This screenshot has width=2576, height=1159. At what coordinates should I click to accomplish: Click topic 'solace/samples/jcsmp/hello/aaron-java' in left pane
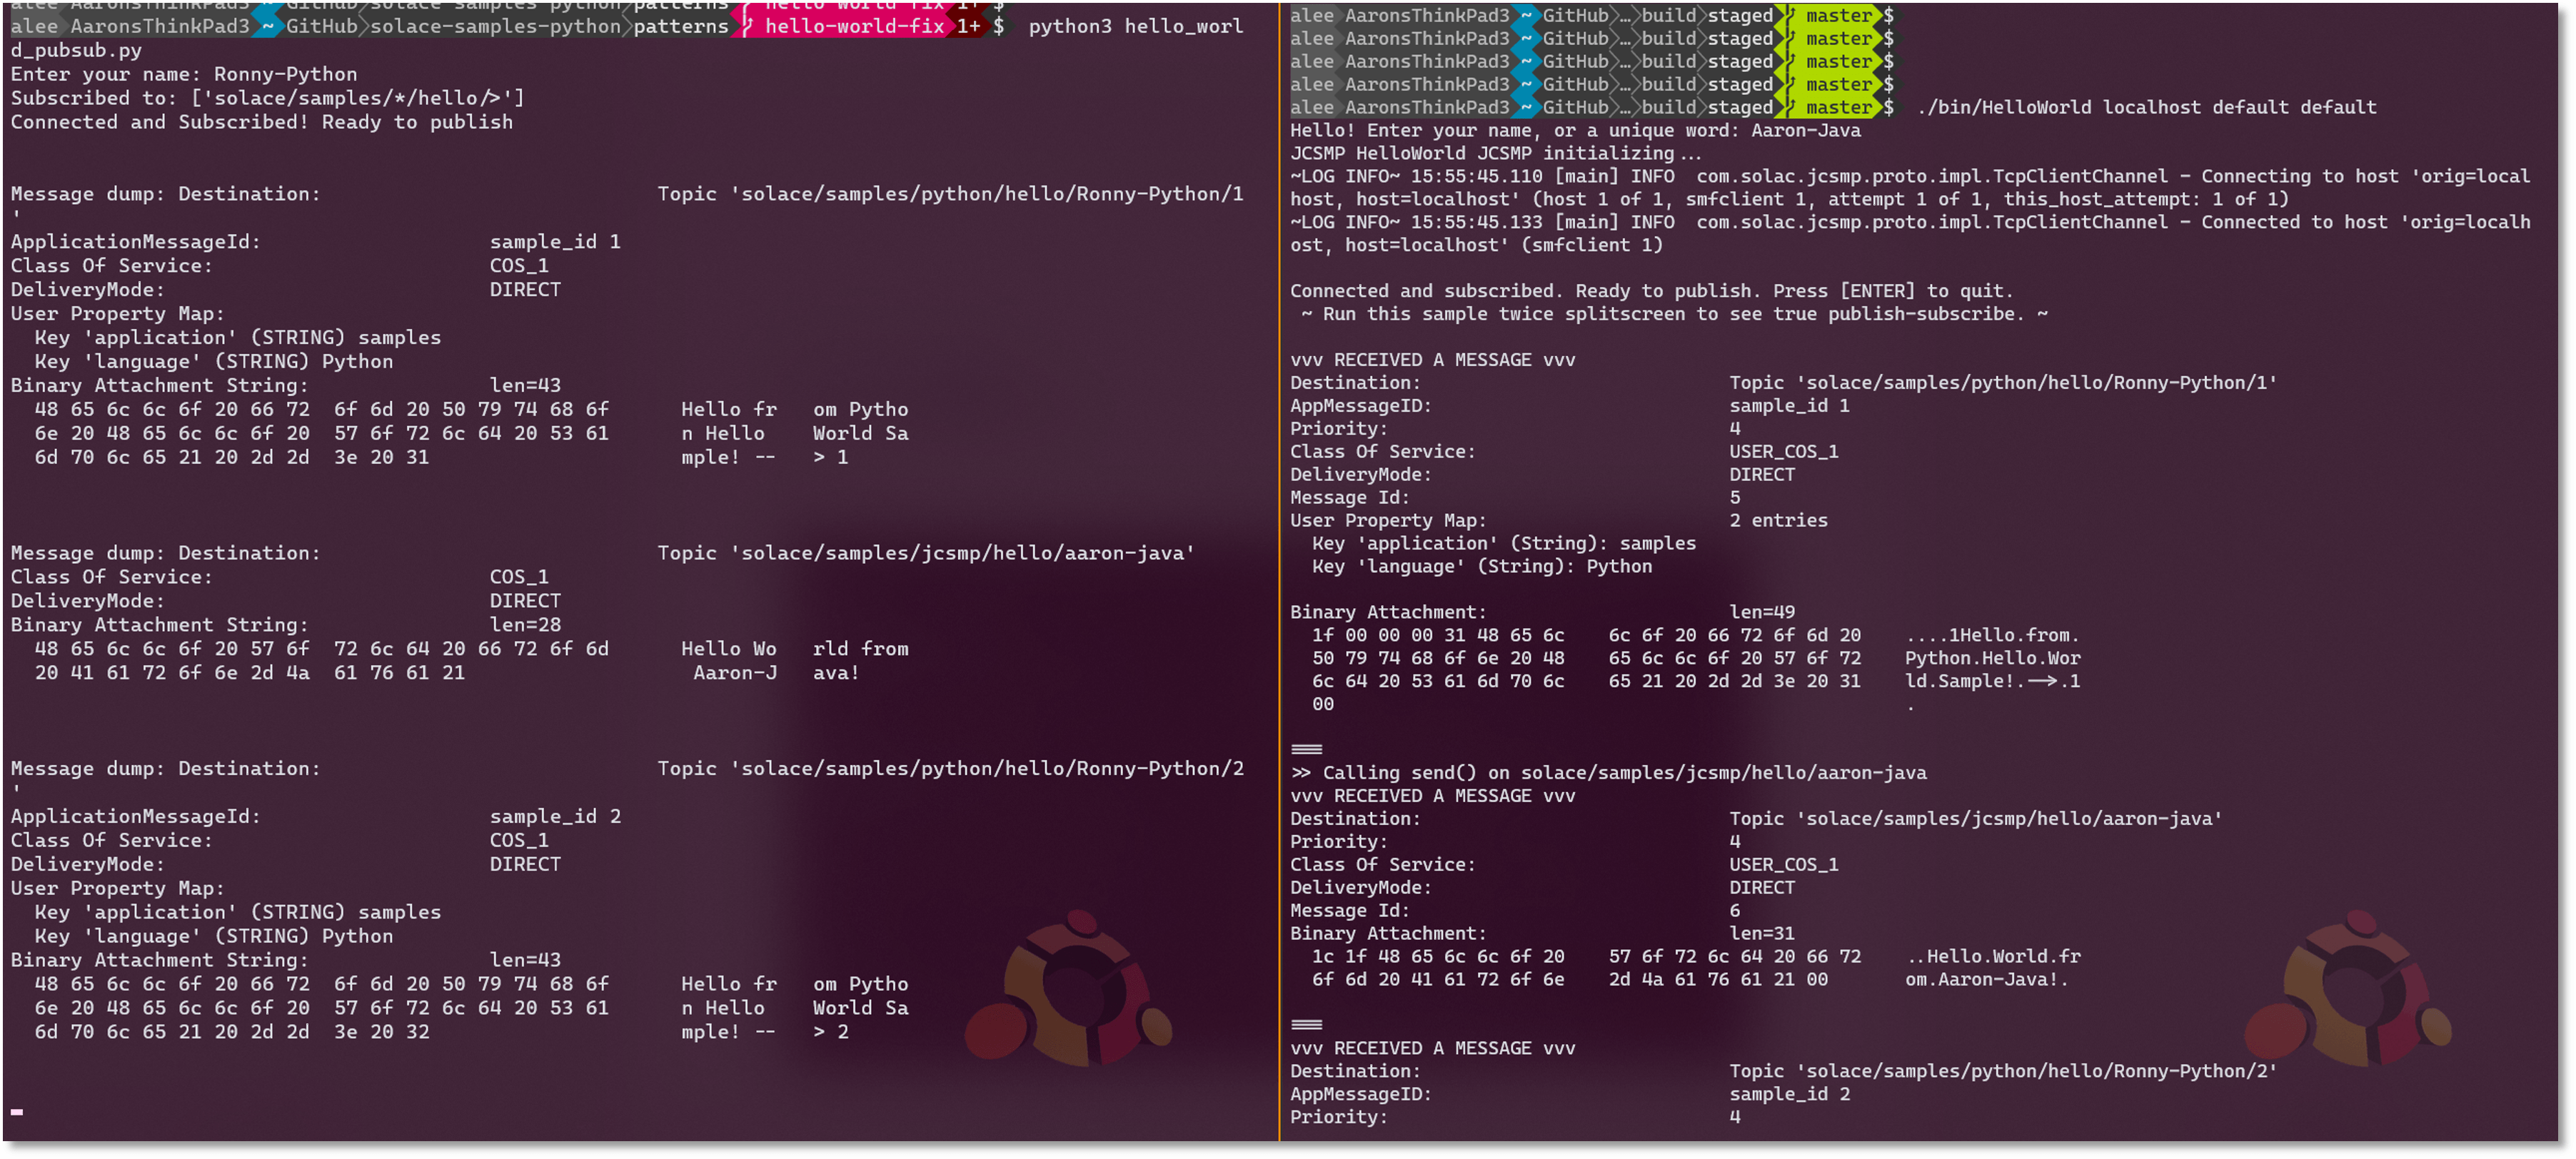[x=962, y=553]
